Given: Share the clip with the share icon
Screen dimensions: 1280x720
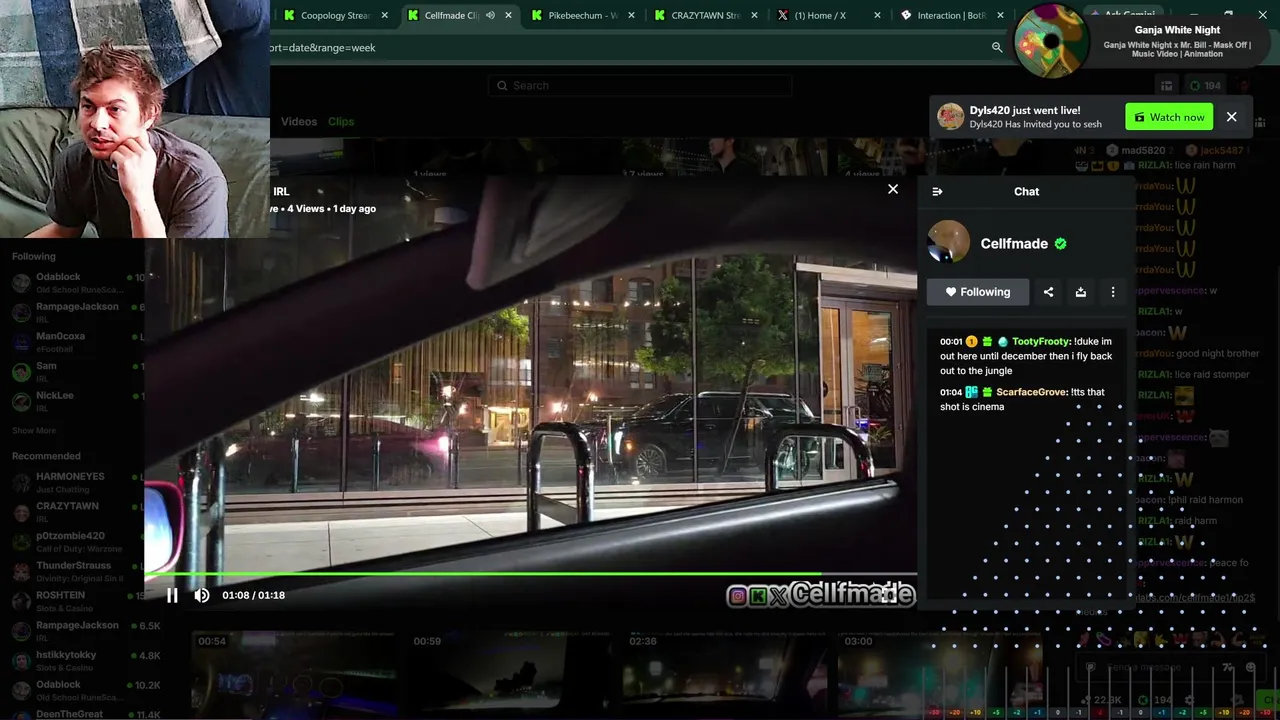Looking at the screenshot, I should click(x=1048, y=292).
